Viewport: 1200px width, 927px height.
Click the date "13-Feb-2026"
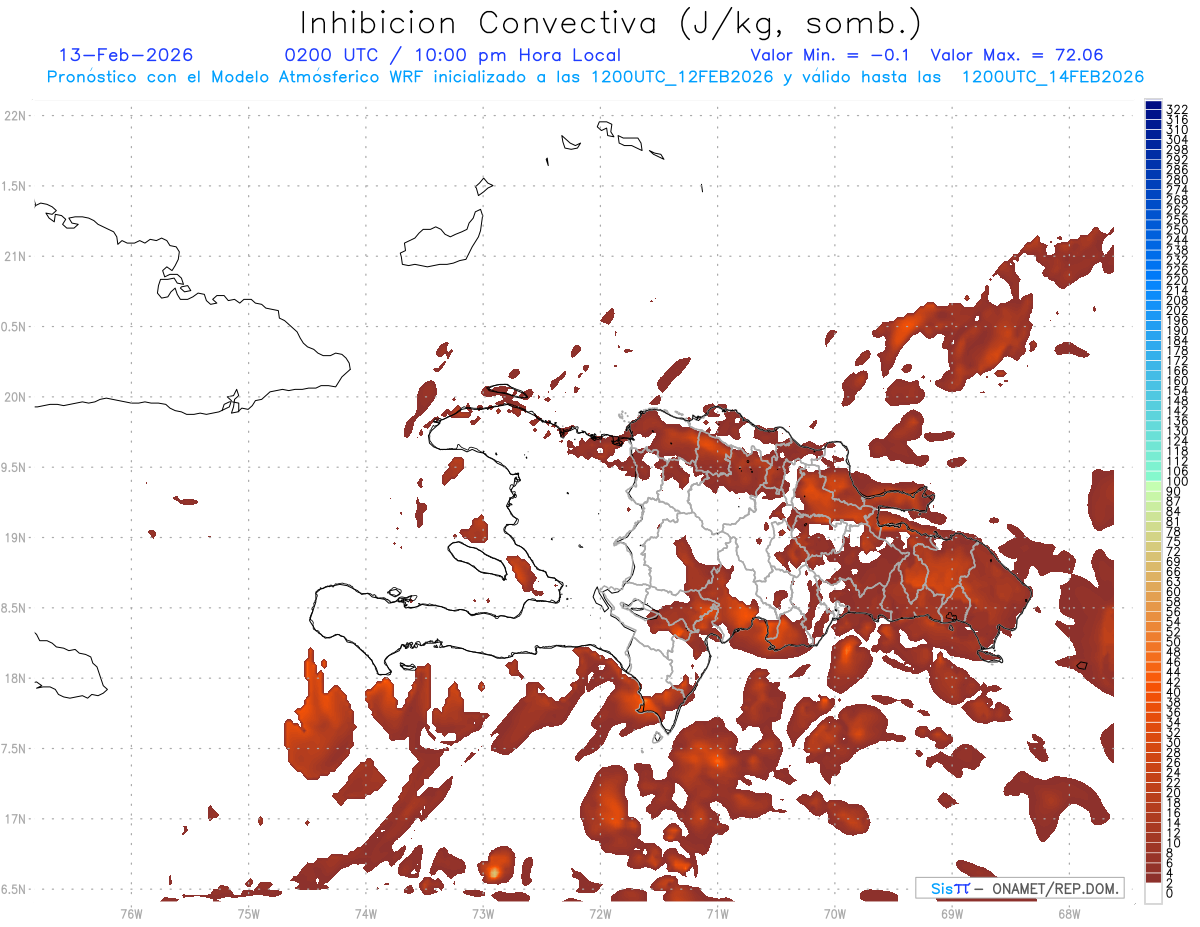tap(126, 55)
